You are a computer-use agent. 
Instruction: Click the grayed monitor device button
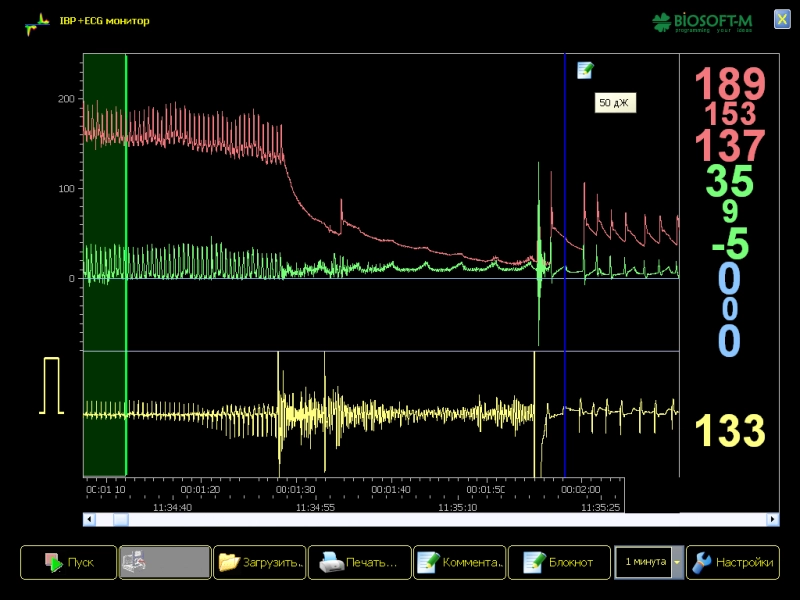point(164,562)
